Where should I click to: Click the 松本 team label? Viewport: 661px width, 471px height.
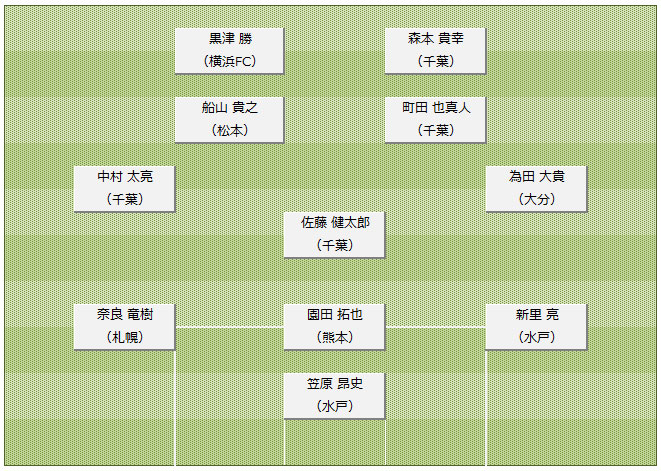coord(229,130)
